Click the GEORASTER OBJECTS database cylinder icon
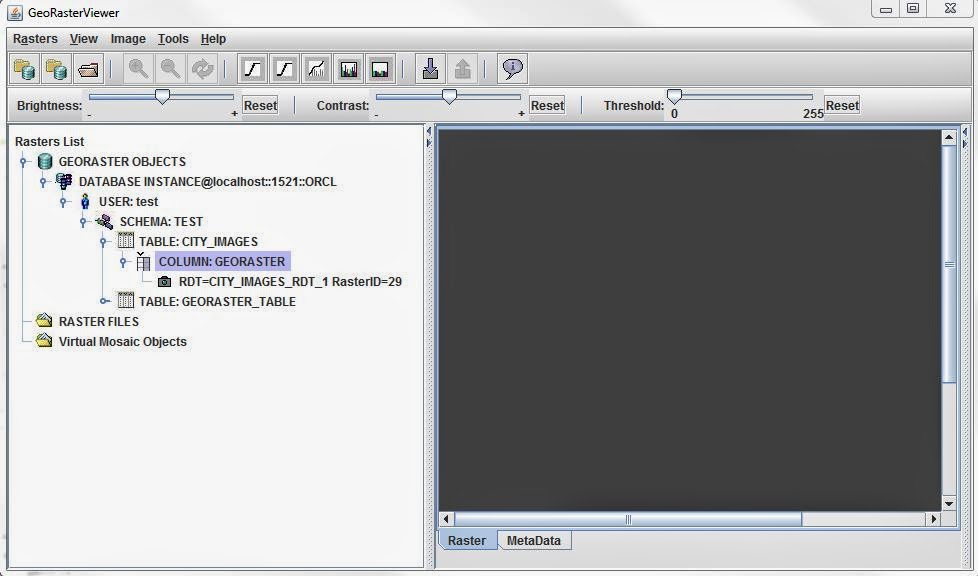This screenshot has height=576, width=978. coord(45,162)
